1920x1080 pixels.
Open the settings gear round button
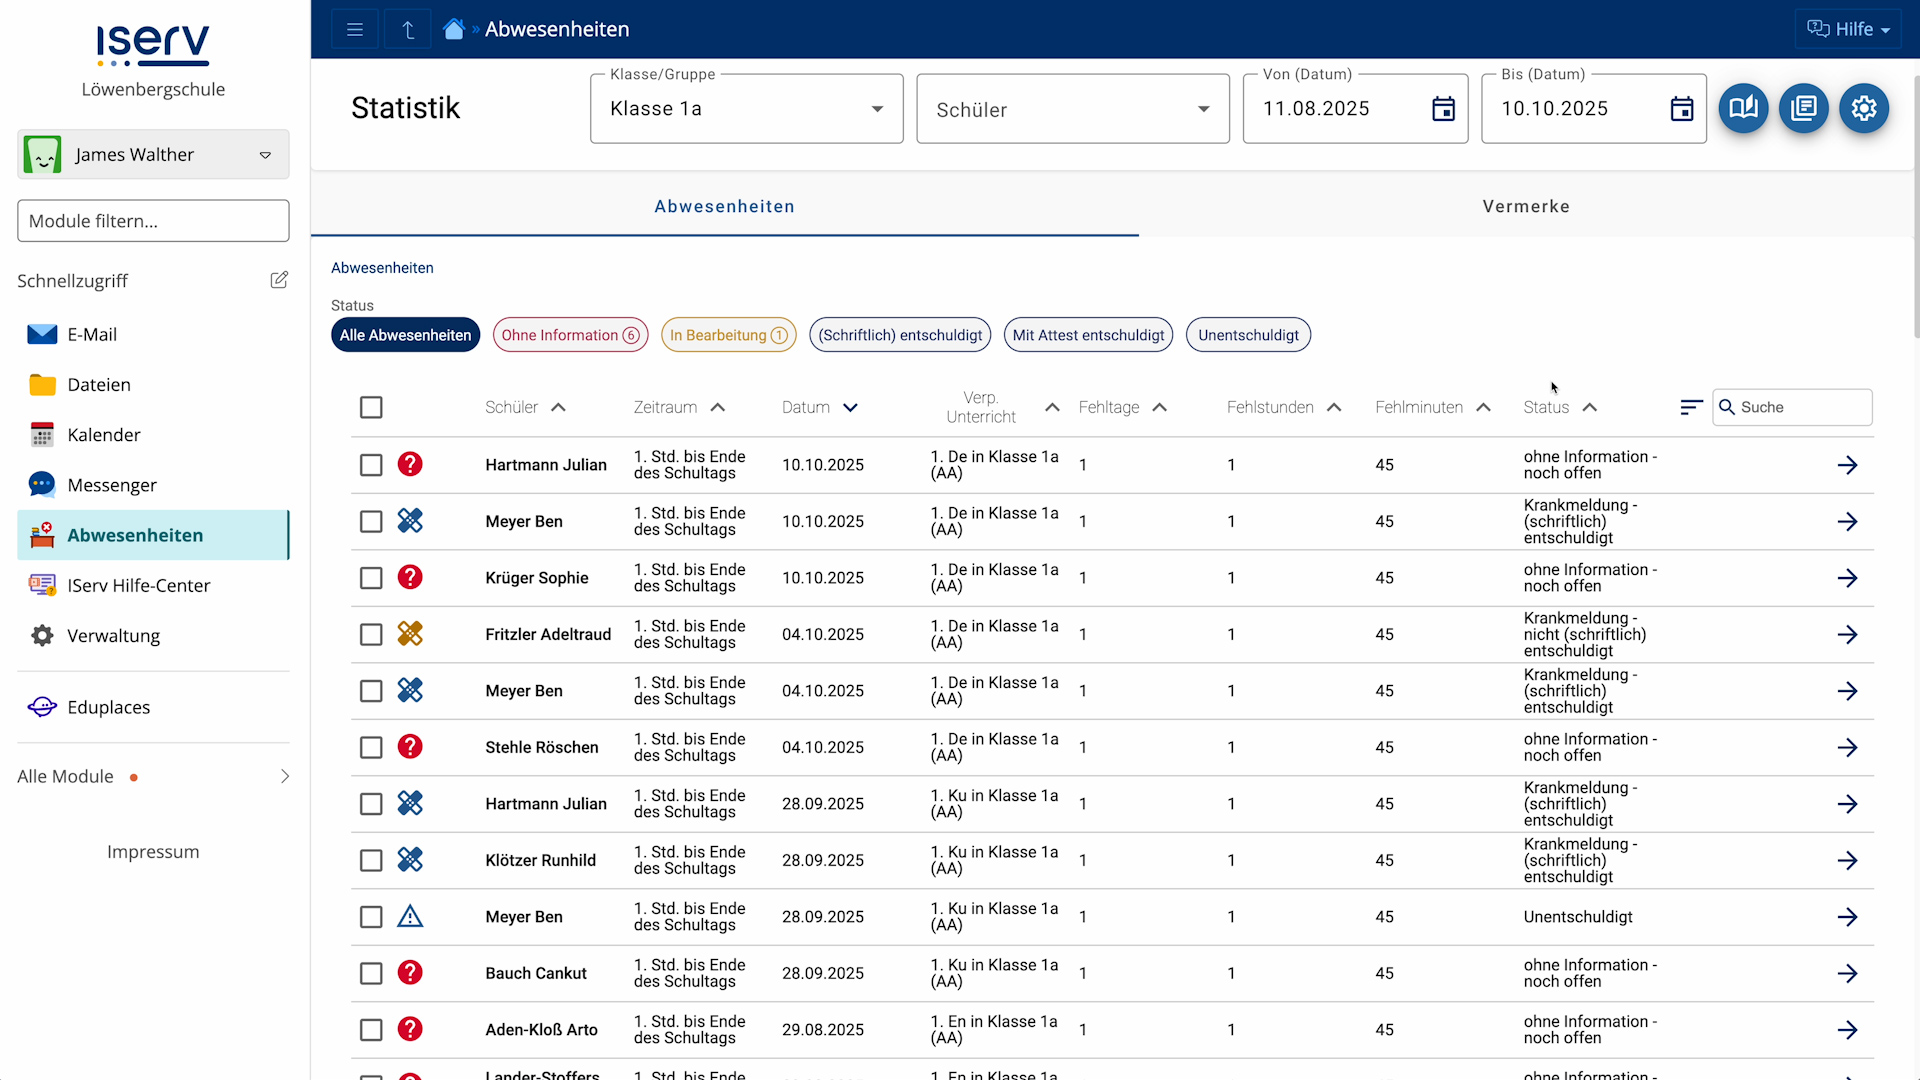(x=1863, y=108)
